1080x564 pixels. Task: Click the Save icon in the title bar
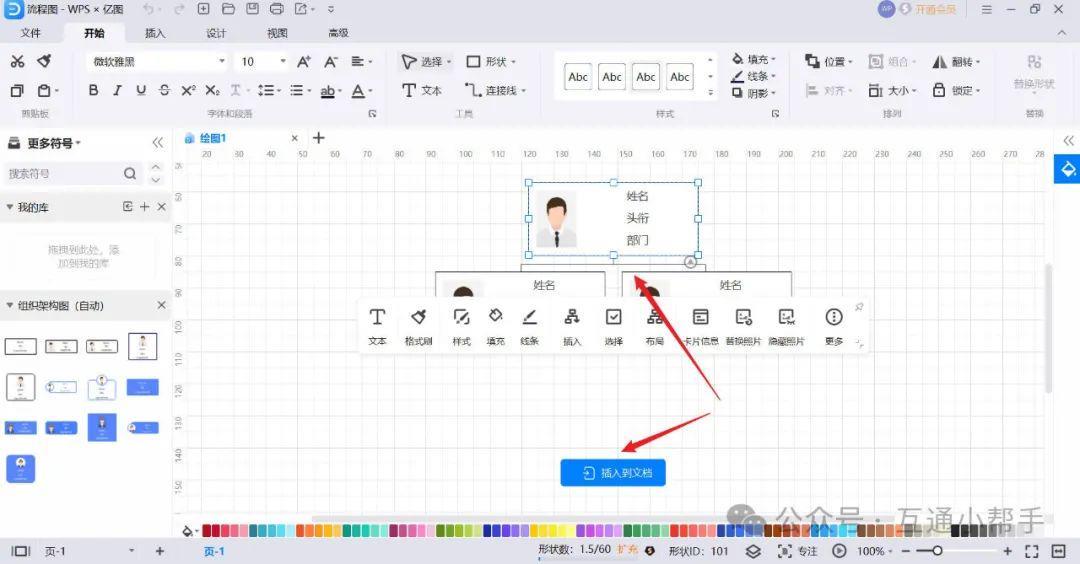coord(253,9)
